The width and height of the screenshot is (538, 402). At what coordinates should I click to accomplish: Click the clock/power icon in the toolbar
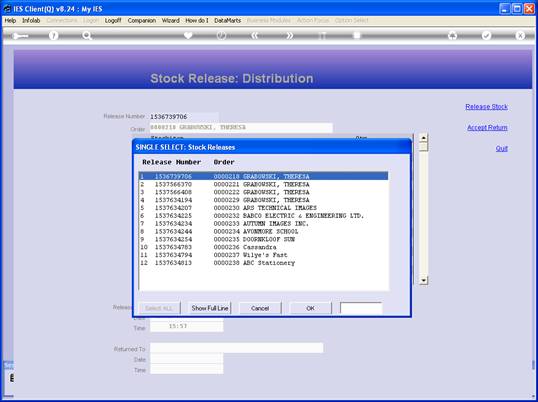click(x=222, y=35)
